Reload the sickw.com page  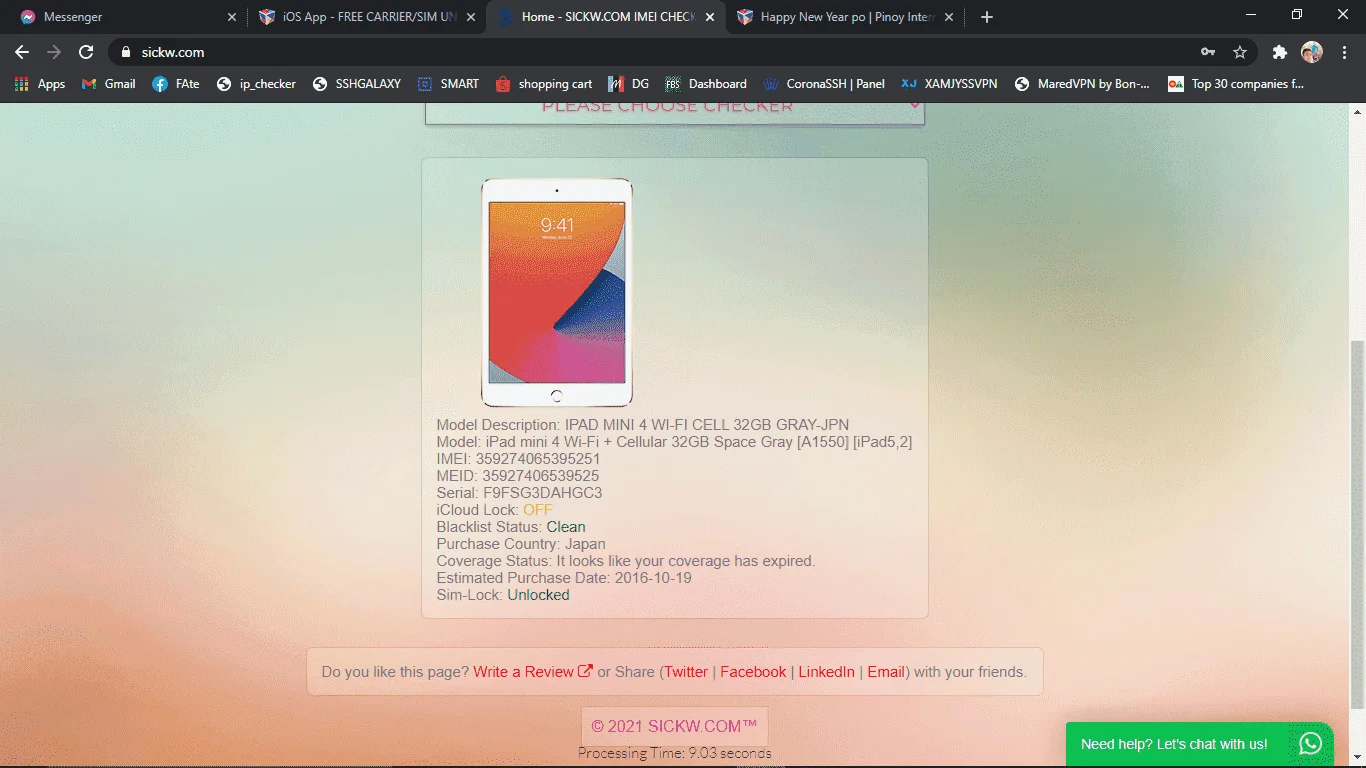pos(86,52)
